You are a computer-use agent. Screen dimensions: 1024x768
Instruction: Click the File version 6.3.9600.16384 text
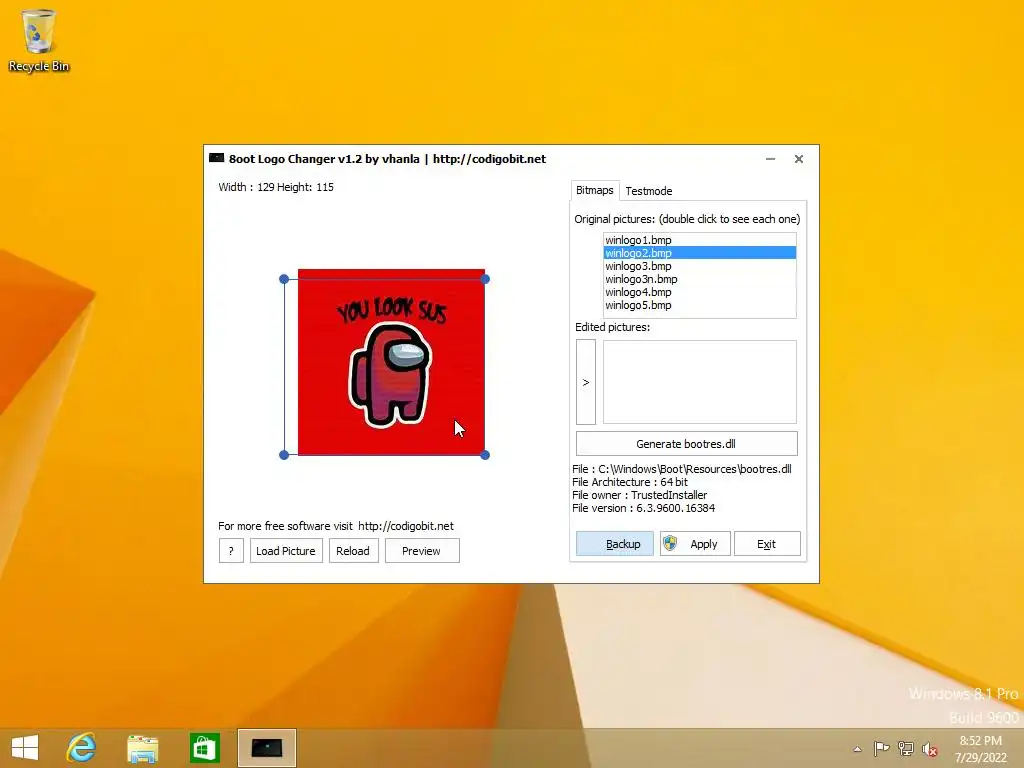[643, 508]
